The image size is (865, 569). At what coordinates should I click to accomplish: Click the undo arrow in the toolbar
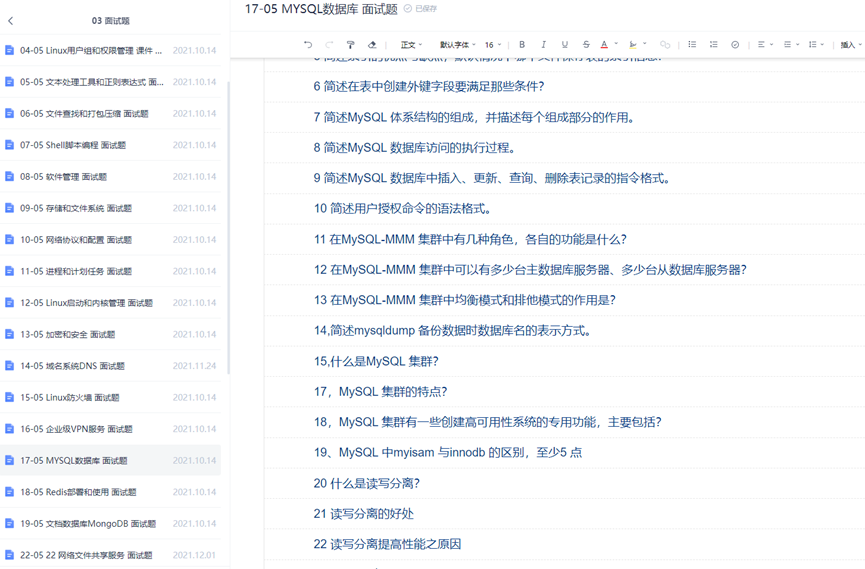coord(308,45)
